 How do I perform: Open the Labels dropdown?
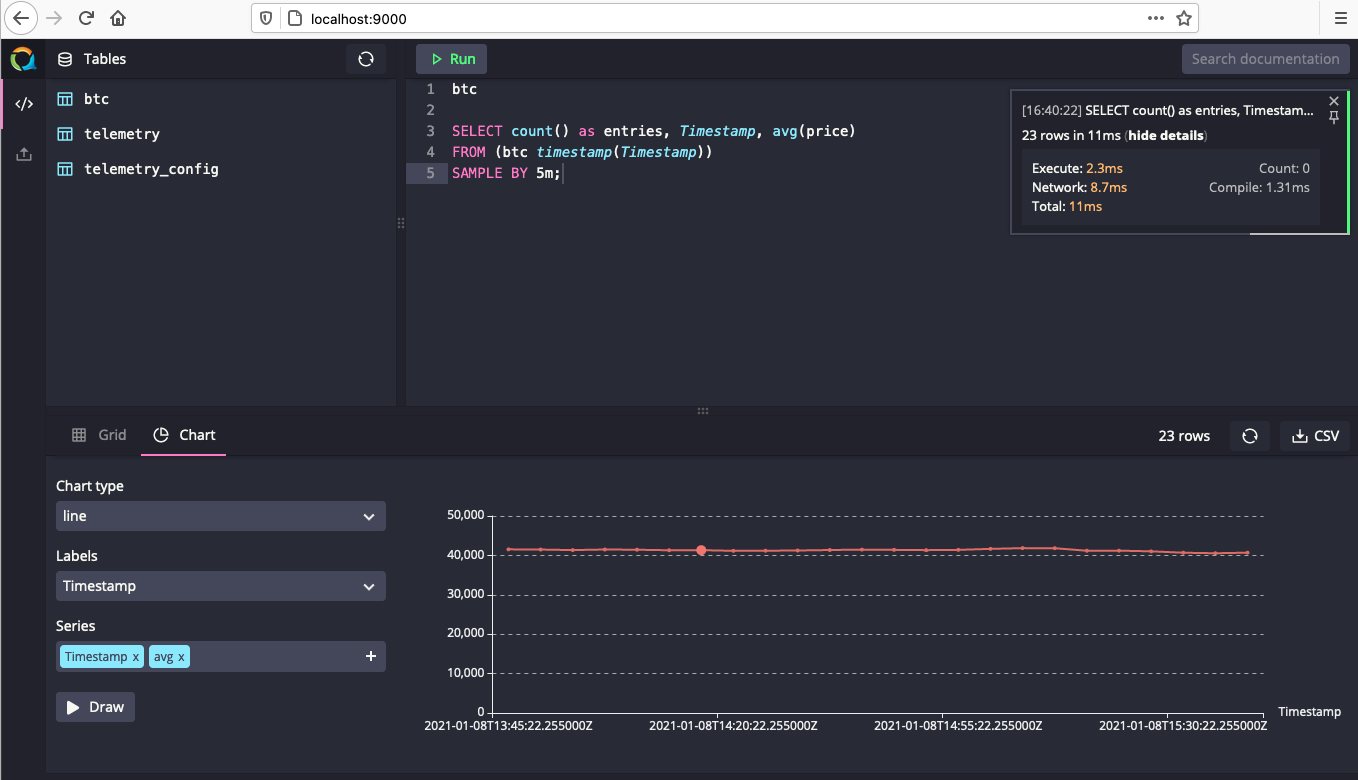click(220, 586)
